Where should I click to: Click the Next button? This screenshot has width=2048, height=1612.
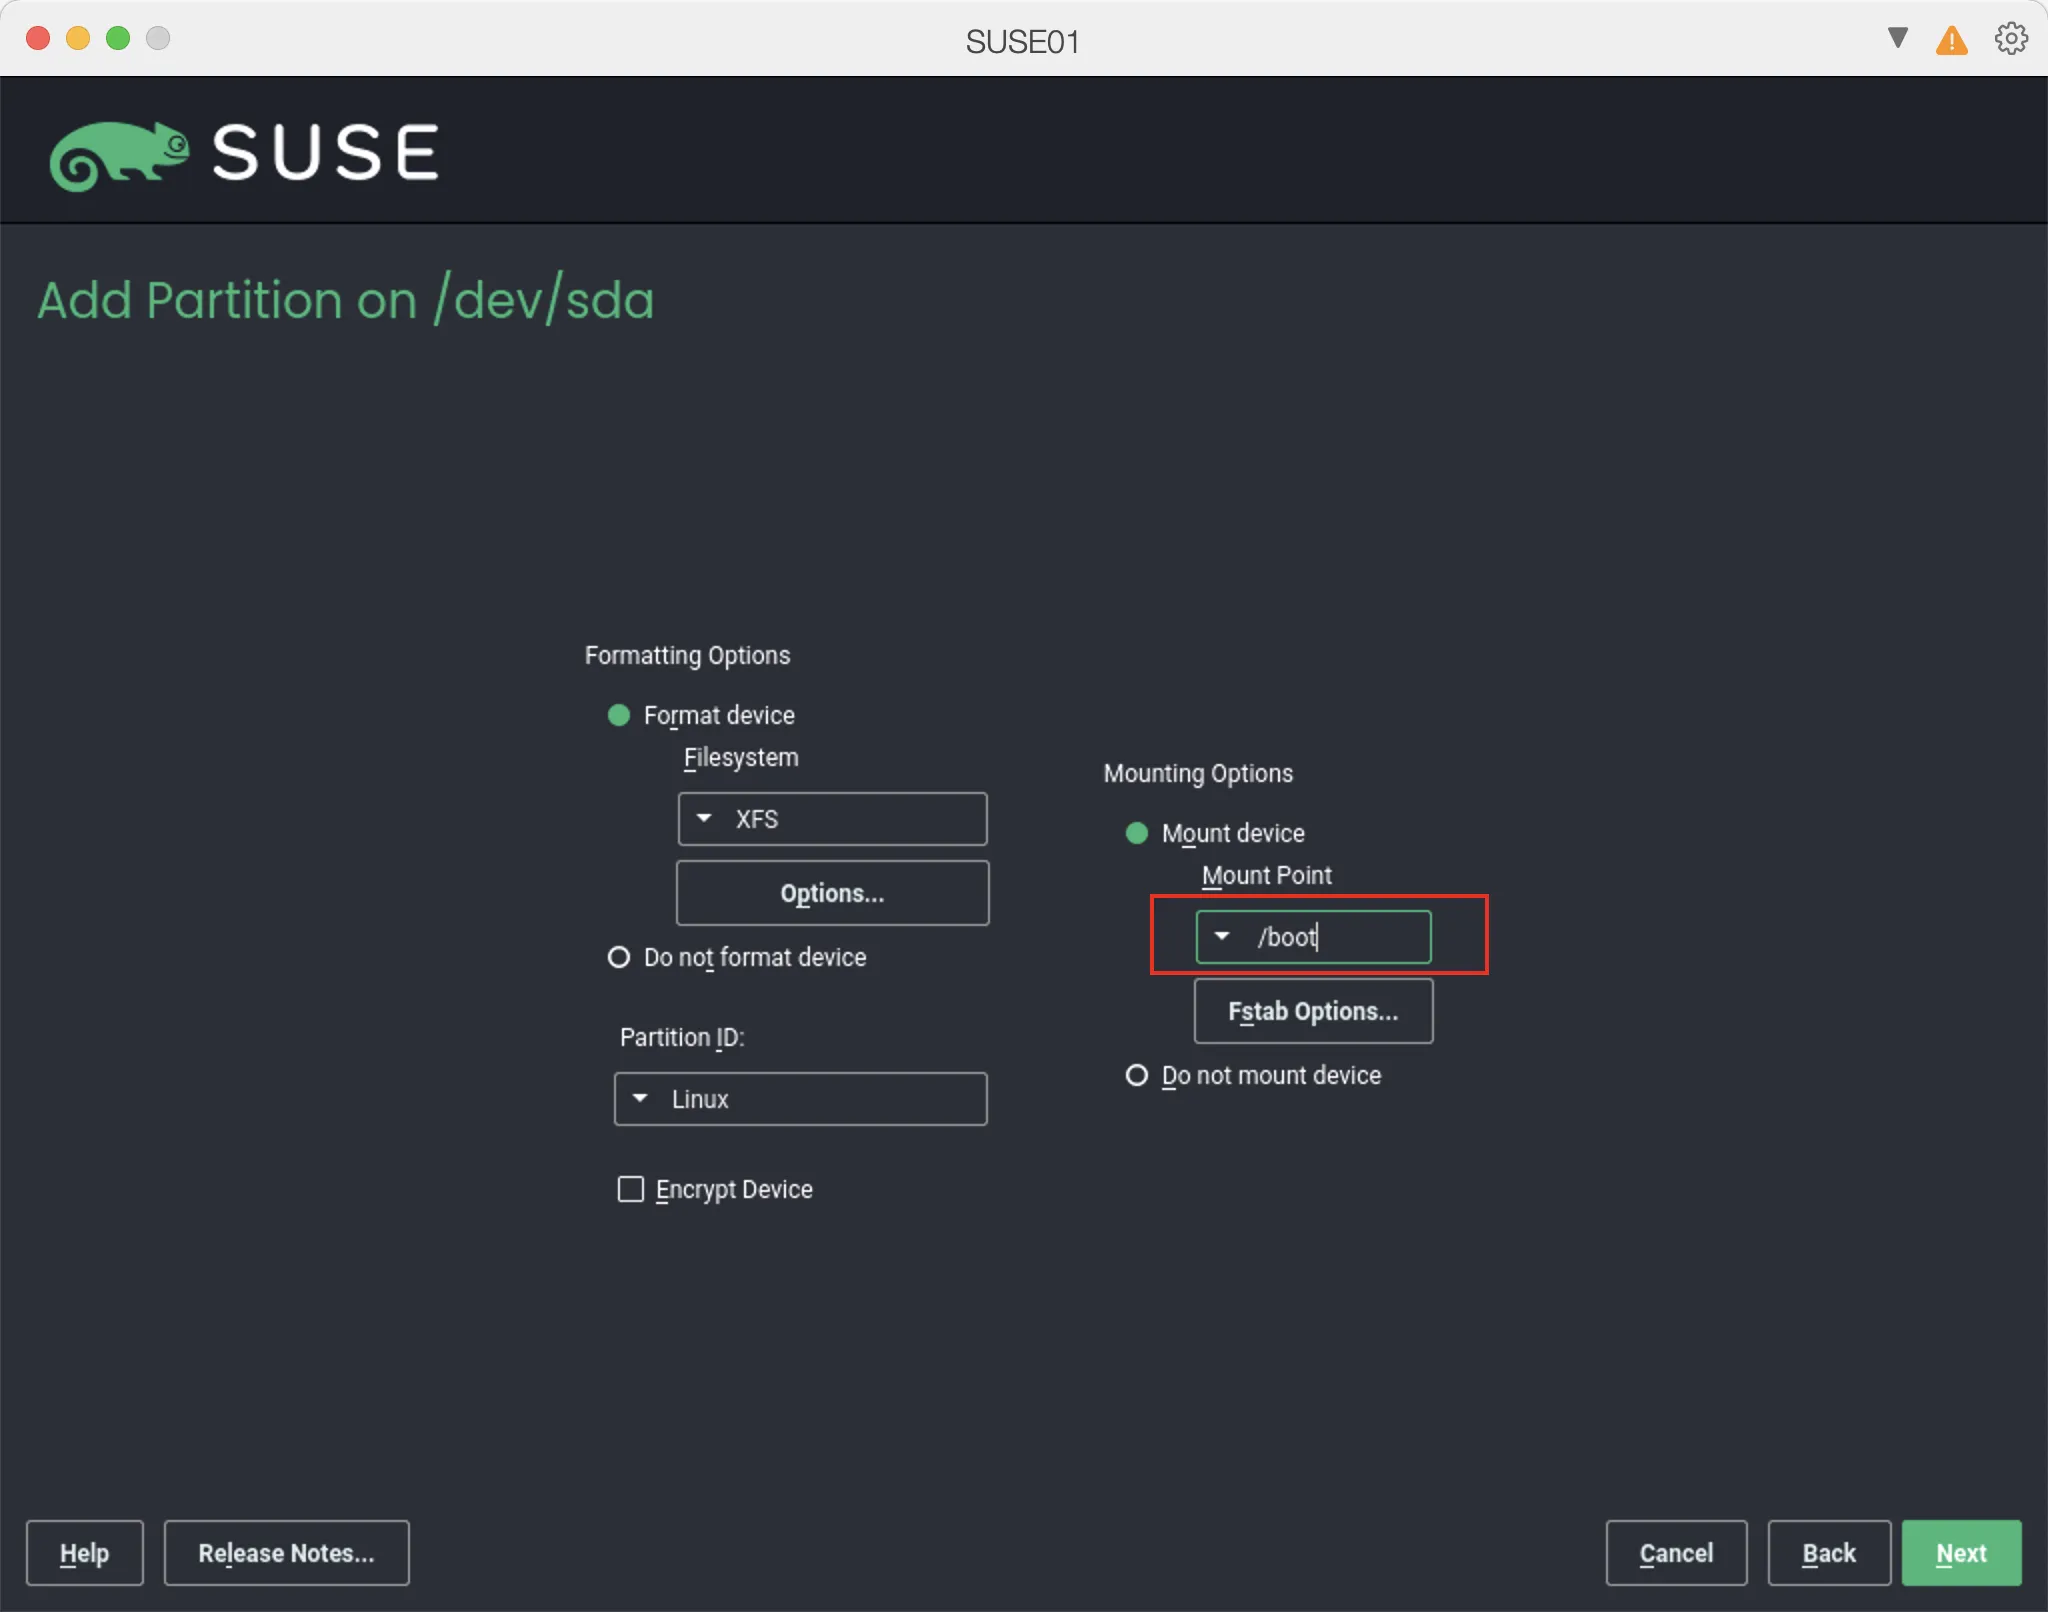[1960, 1553]
